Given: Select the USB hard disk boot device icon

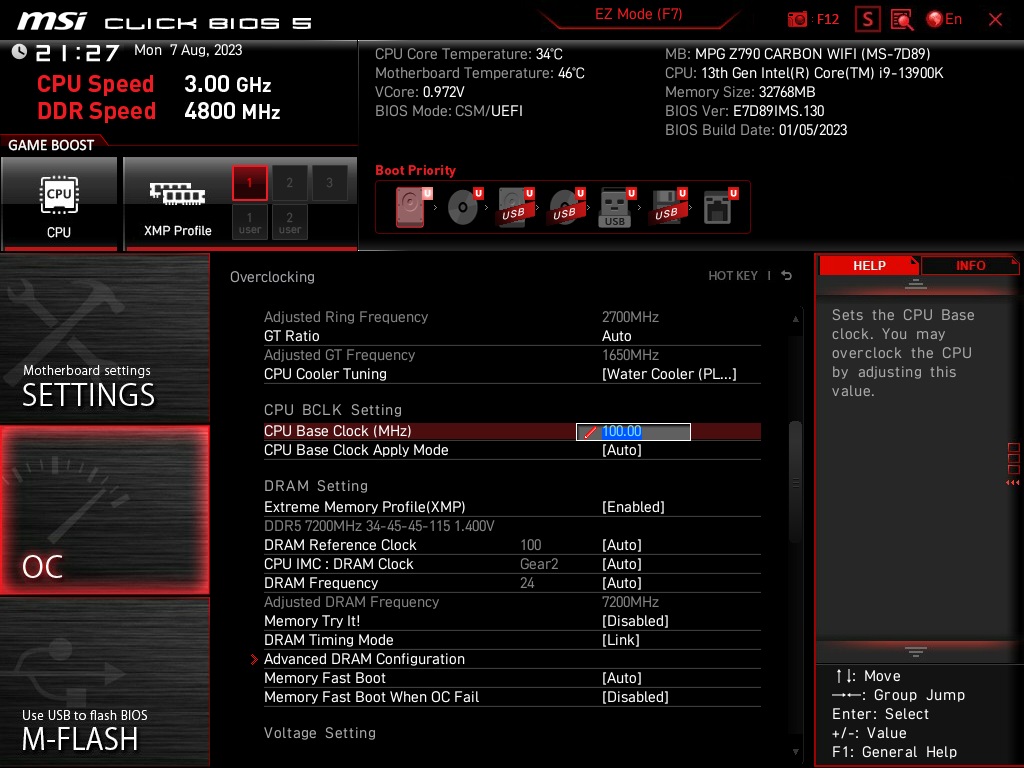Looking at the screenshot, I should point(516,207).
